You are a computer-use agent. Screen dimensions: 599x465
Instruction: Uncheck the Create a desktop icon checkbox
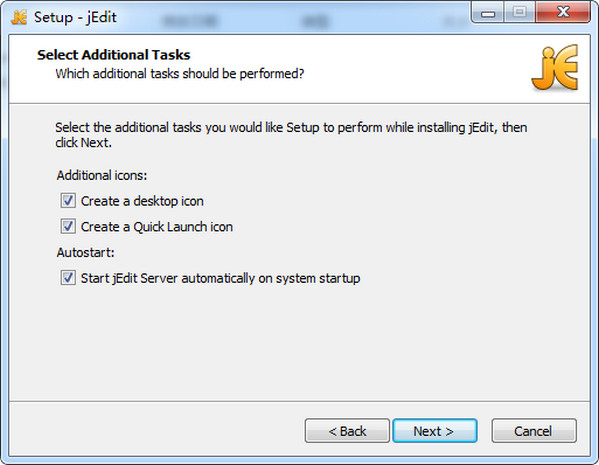pyautogui.click(x=68, y=201)
